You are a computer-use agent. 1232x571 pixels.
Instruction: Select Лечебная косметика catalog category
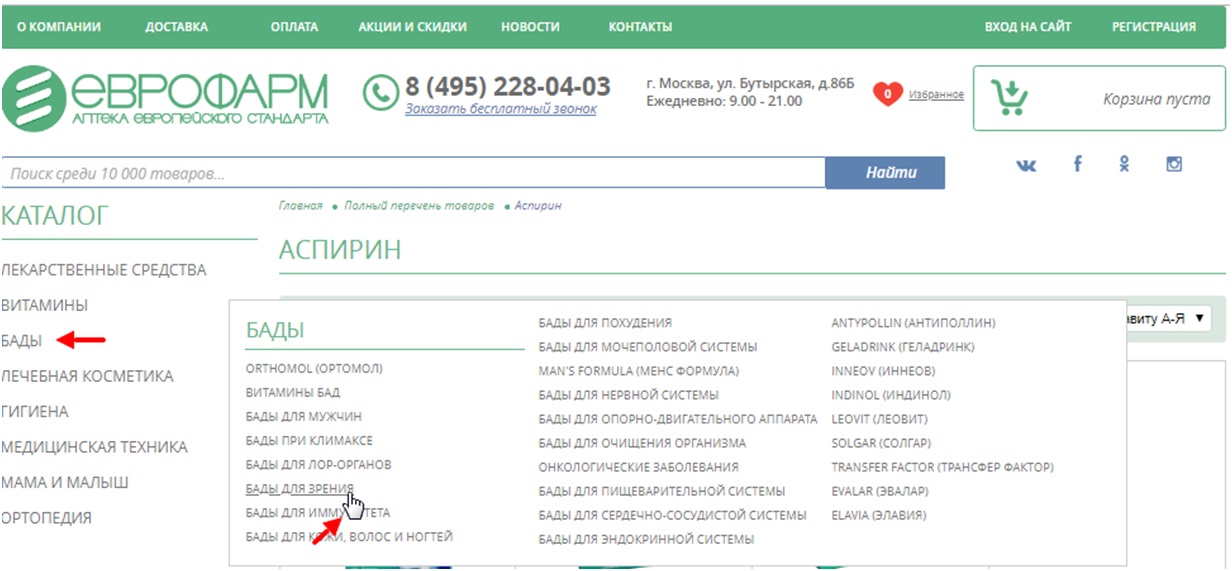click(x=87, y=376)
